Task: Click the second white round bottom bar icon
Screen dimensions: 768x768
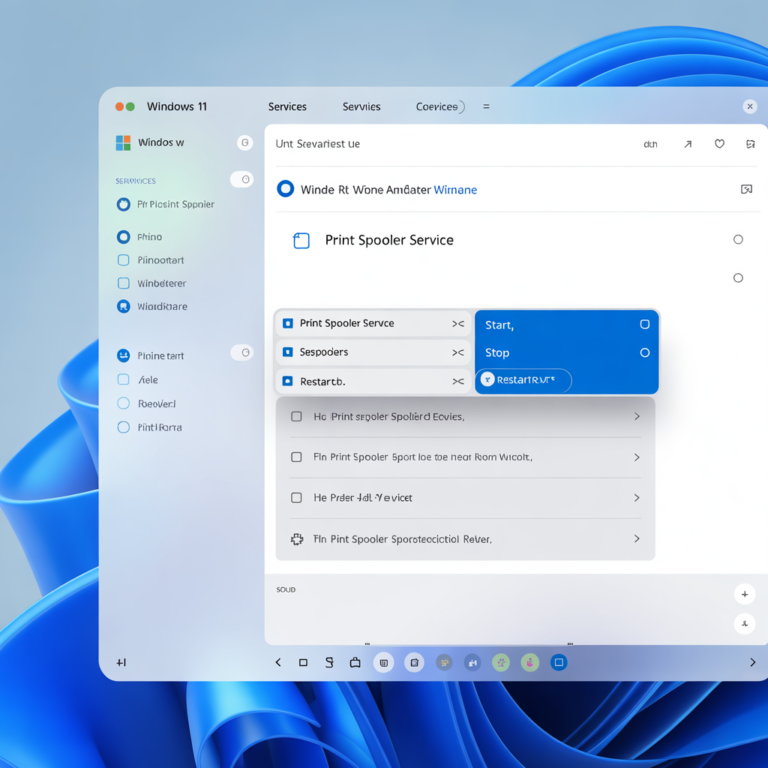Action: (414, 663)
